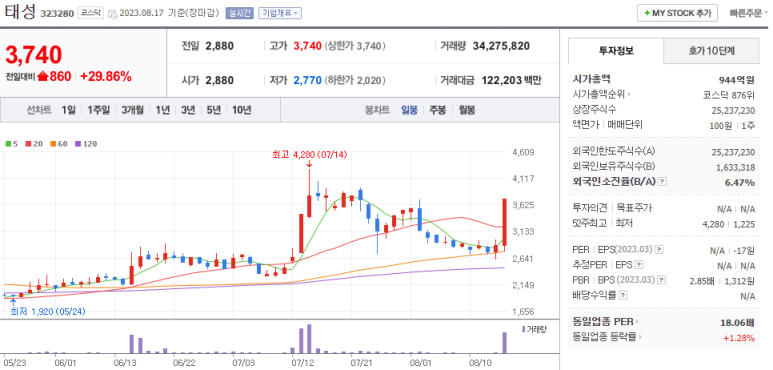
Task: Click the calendar icon beside the date
Action: (112, 14)
